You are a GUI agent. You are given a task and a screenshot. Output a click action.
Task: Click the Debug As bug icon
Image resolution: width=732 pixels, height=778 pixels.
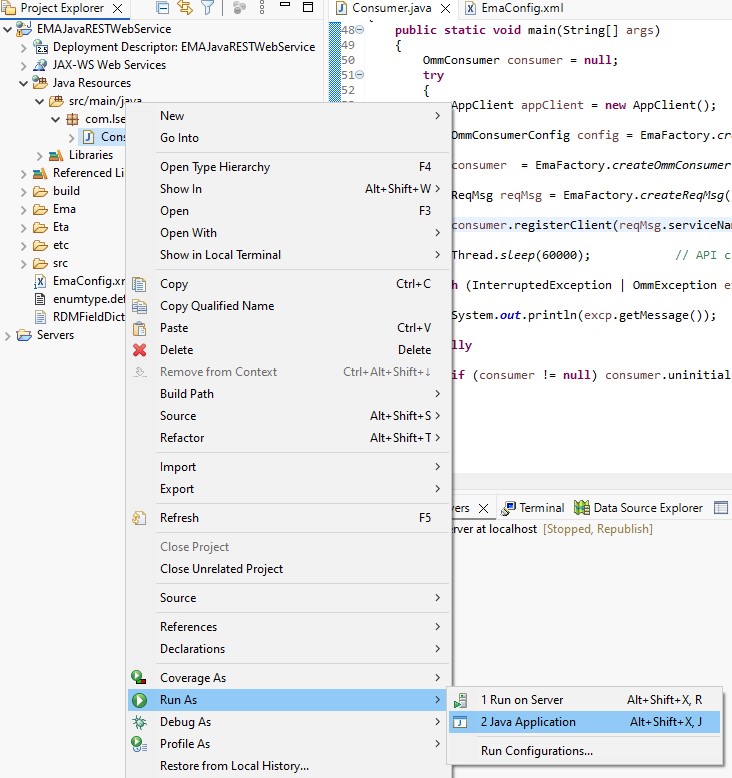(x=139, y=722)
